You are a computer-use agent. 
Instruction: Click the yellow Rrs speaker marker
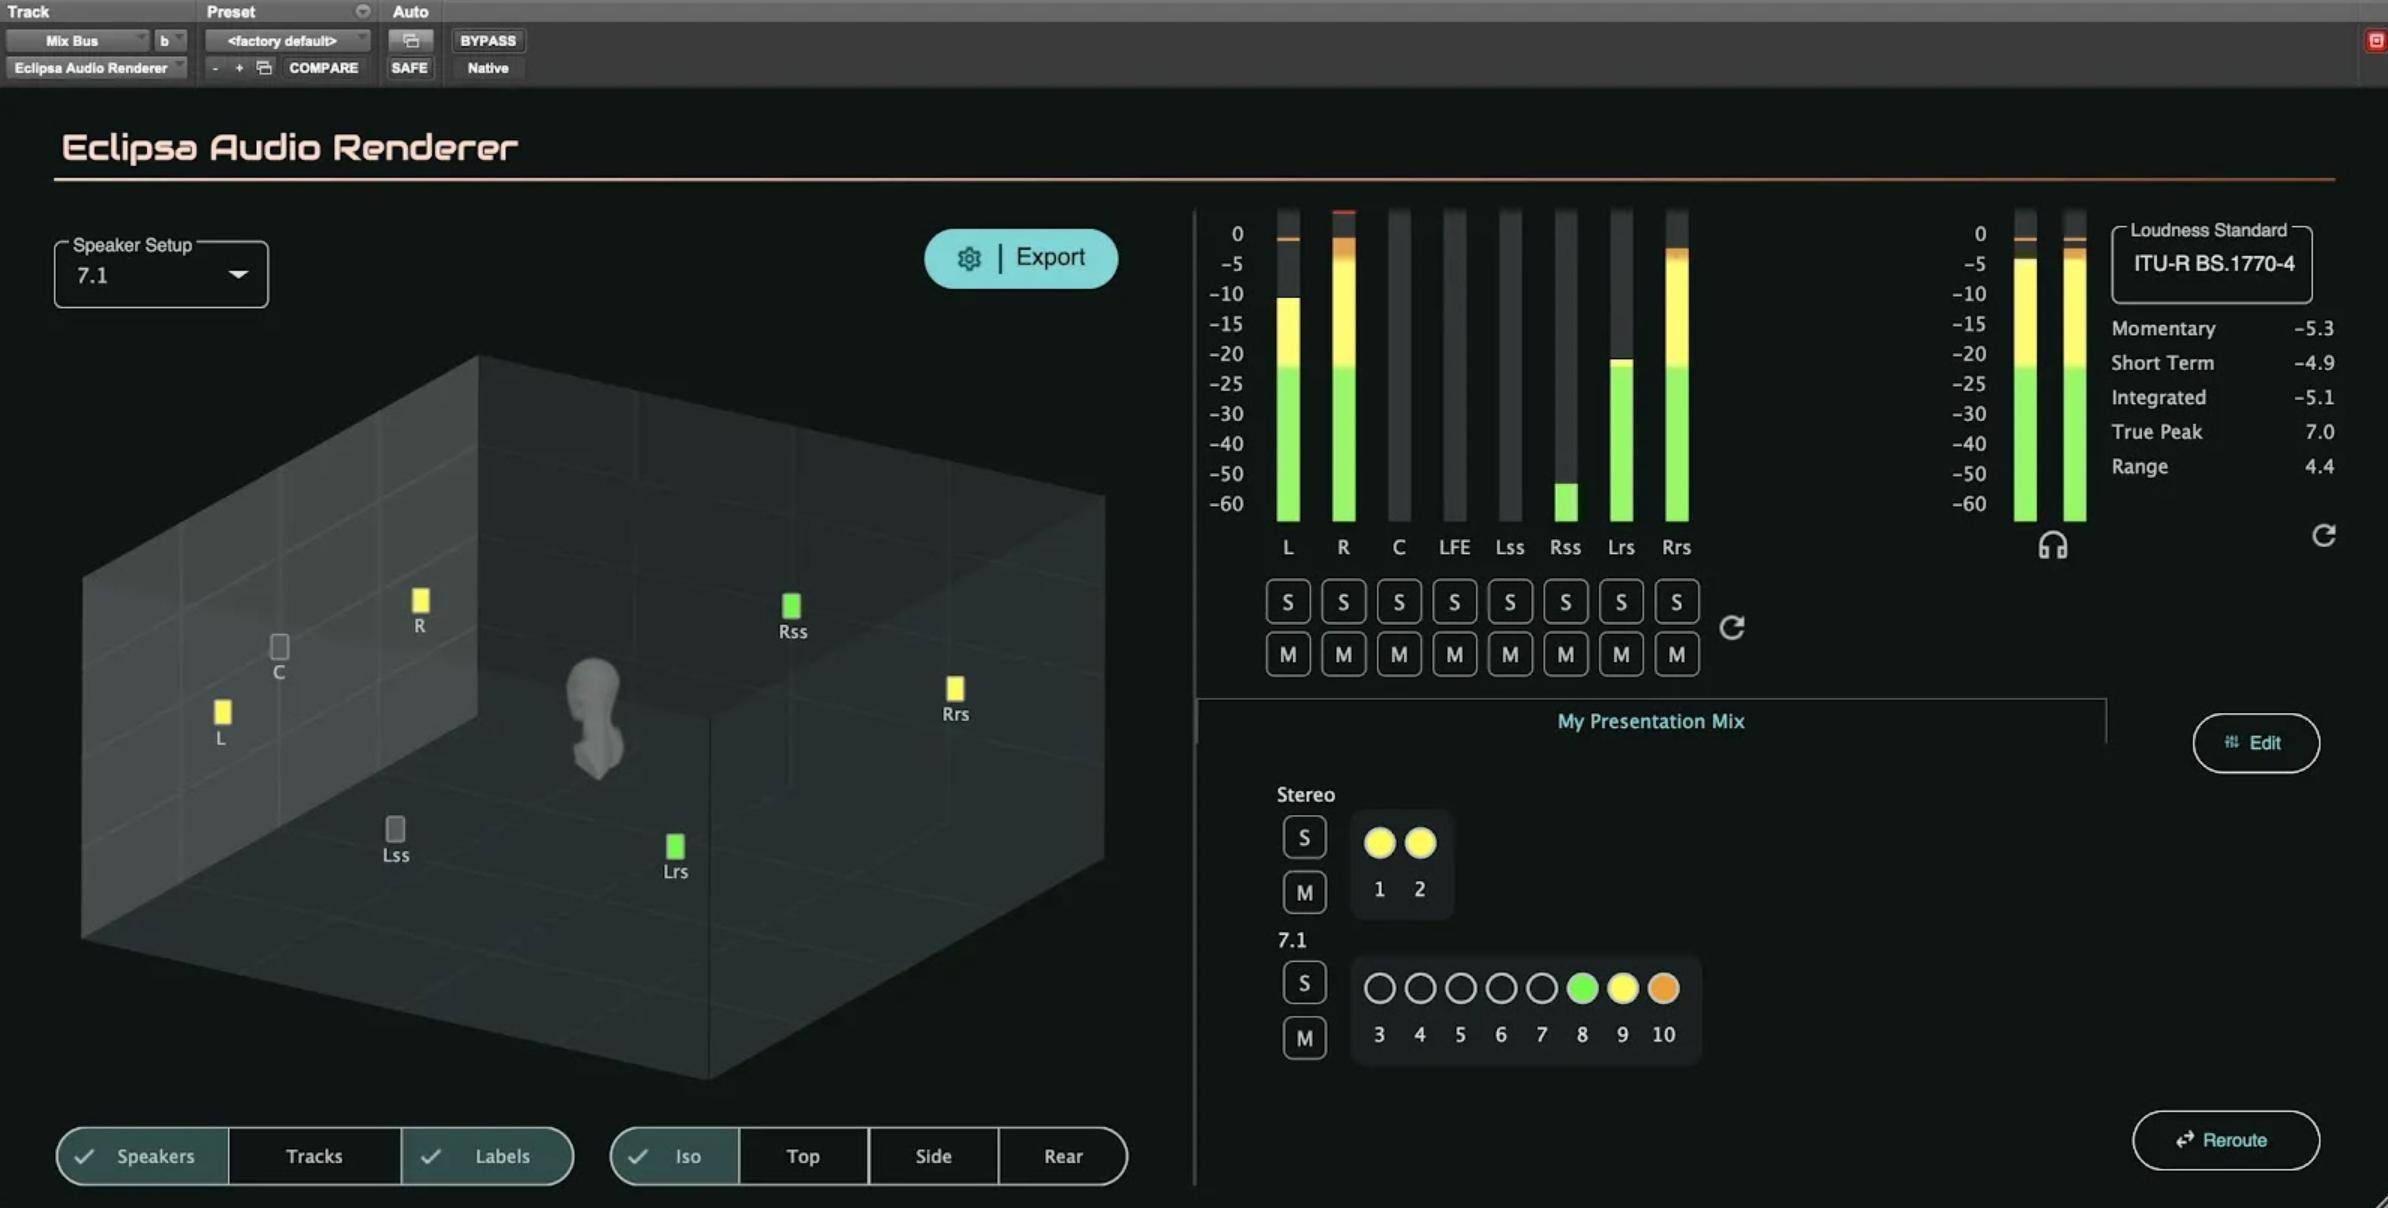(955, 689)
